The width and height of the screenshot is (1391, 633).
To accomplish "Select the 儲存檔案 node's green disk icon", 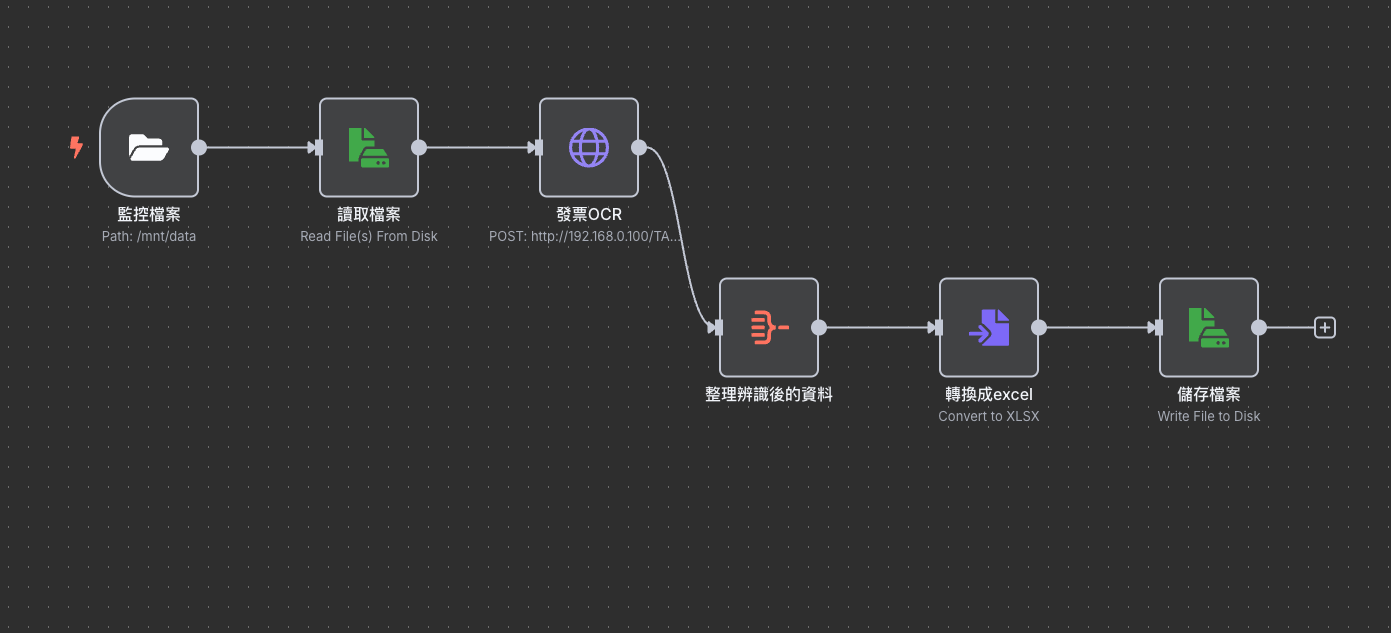I will tap(1208, 327).
